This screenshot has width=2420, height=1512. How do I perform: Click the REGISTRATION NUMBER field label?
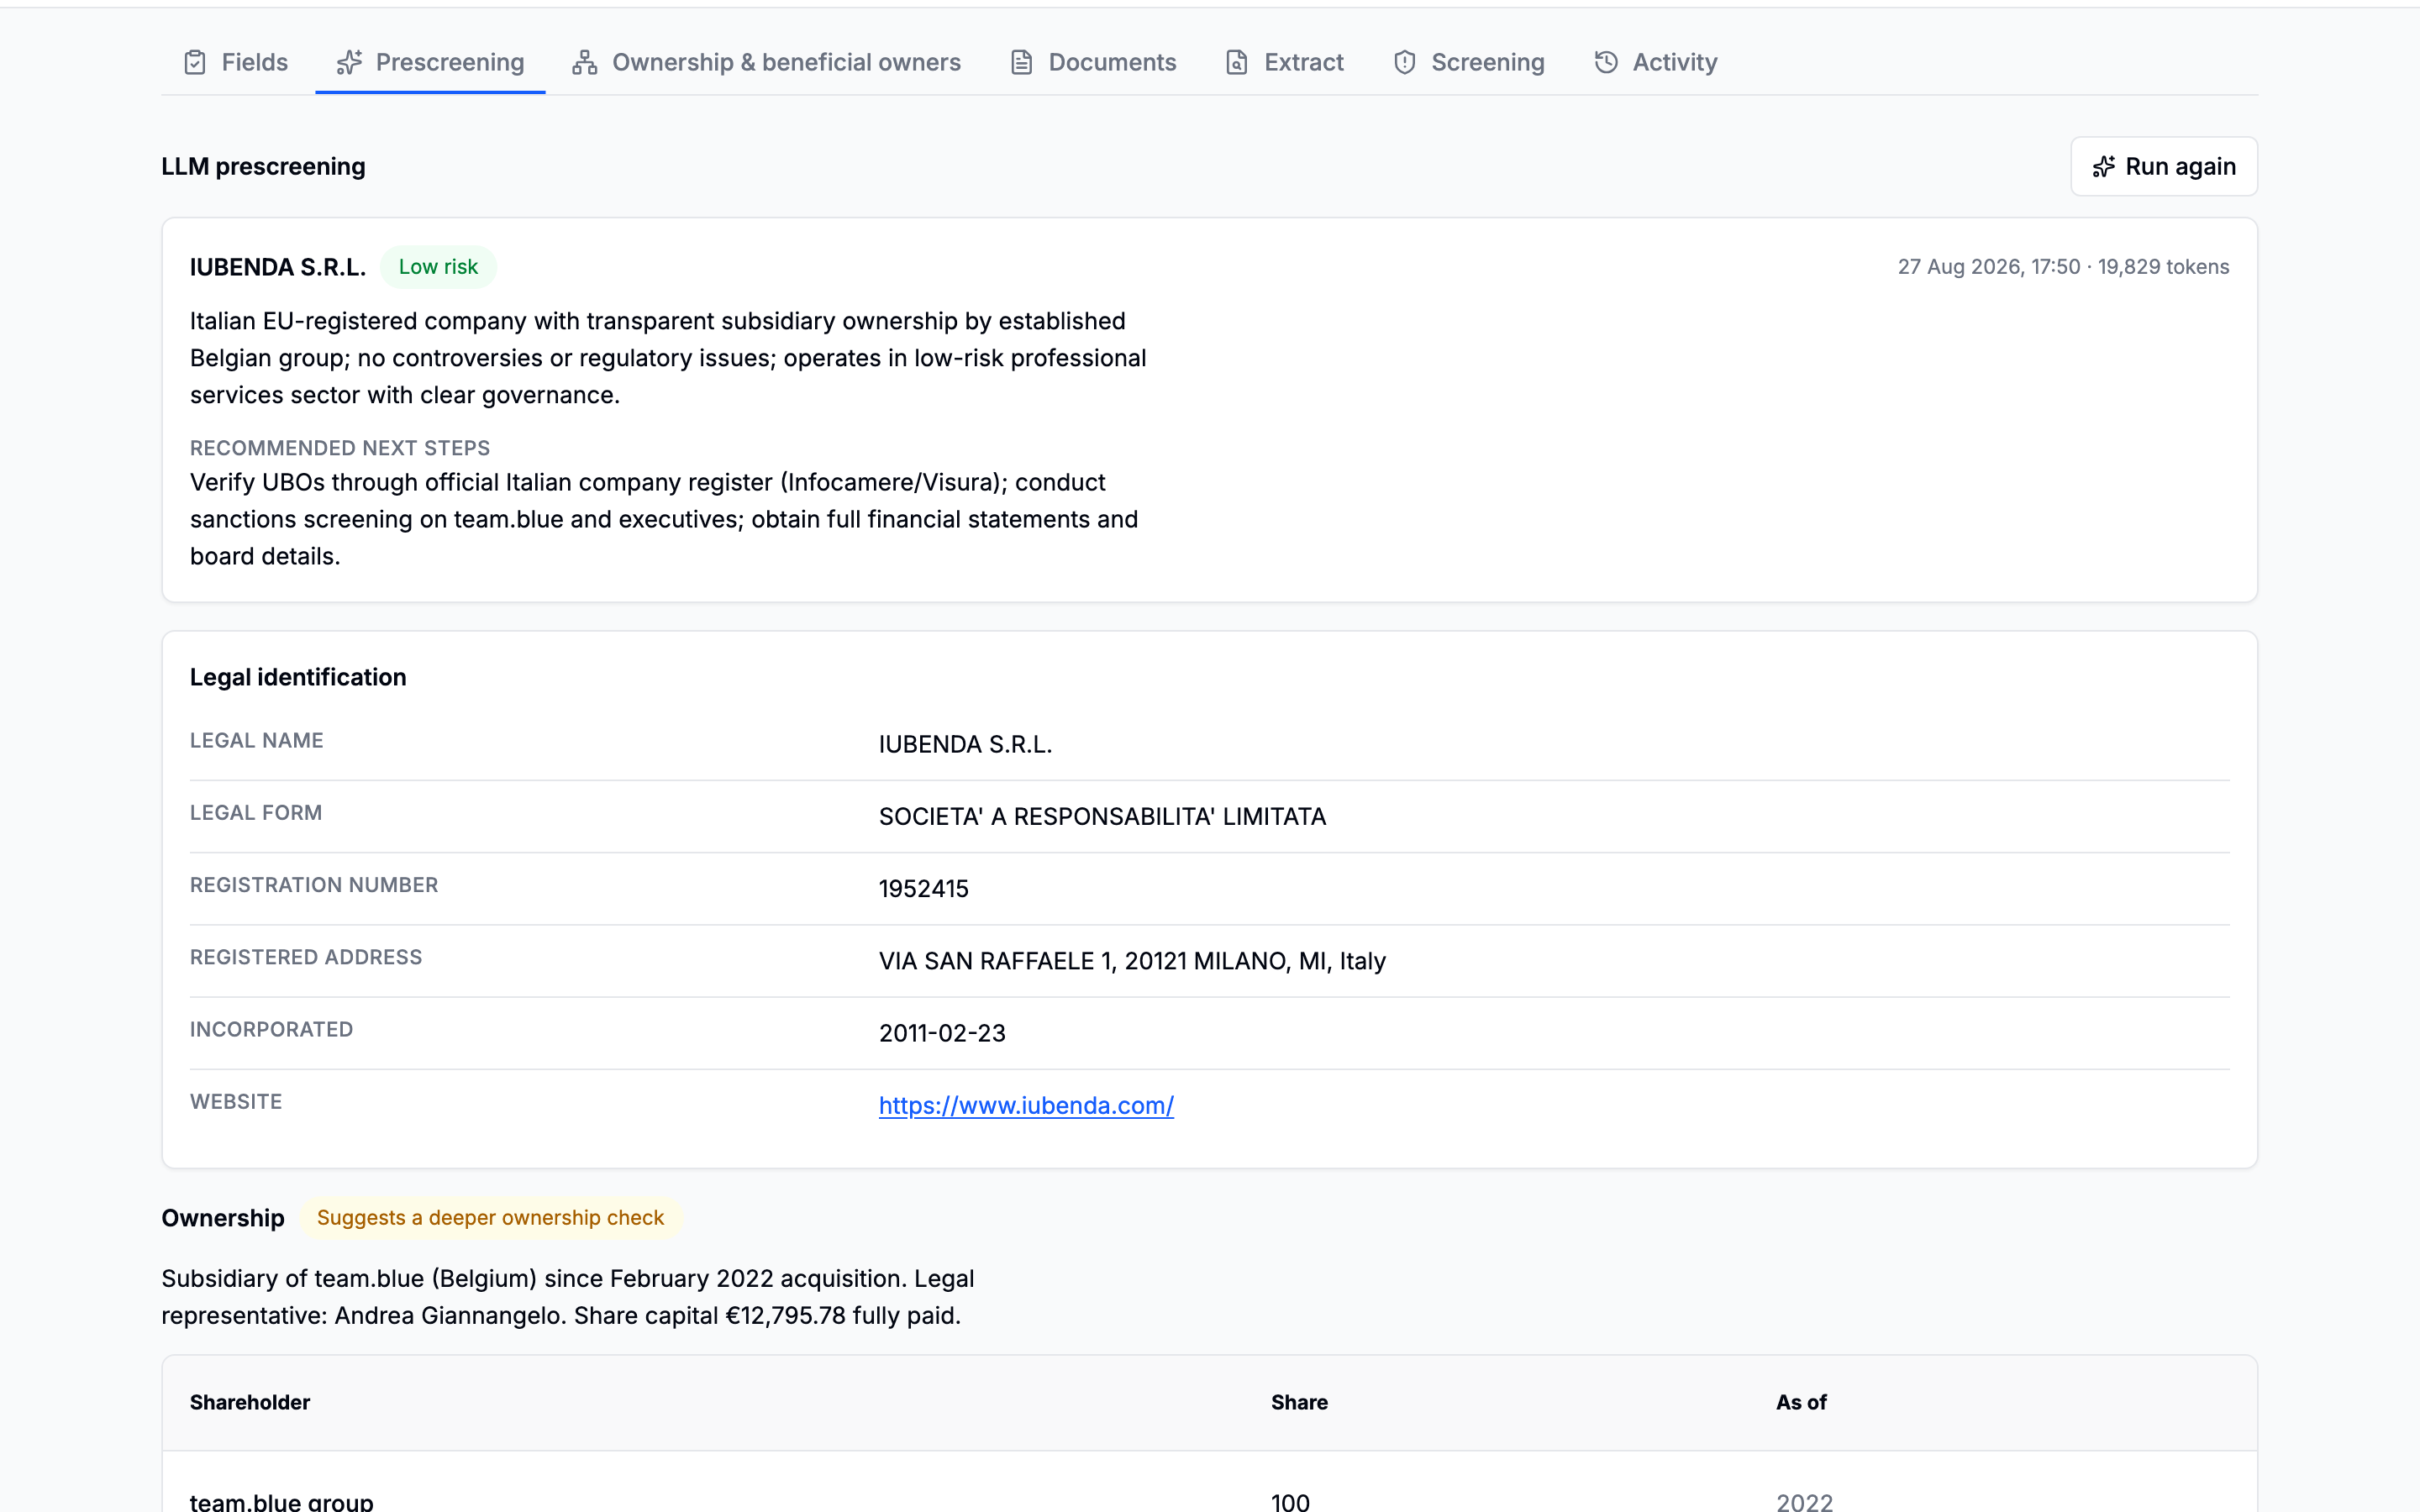(x=314, y=885)
